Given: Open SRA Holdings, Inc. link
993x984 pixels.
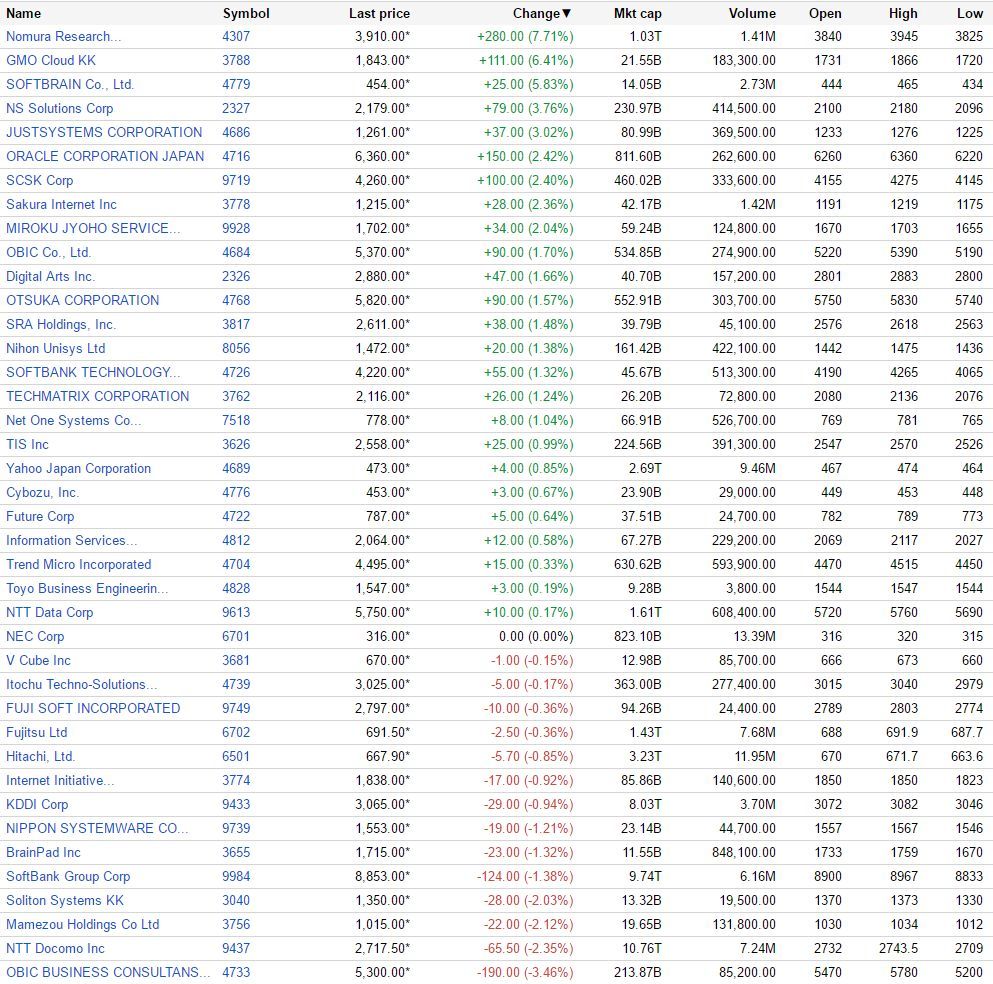Looking at the screenshot, I should pos(61,325).
